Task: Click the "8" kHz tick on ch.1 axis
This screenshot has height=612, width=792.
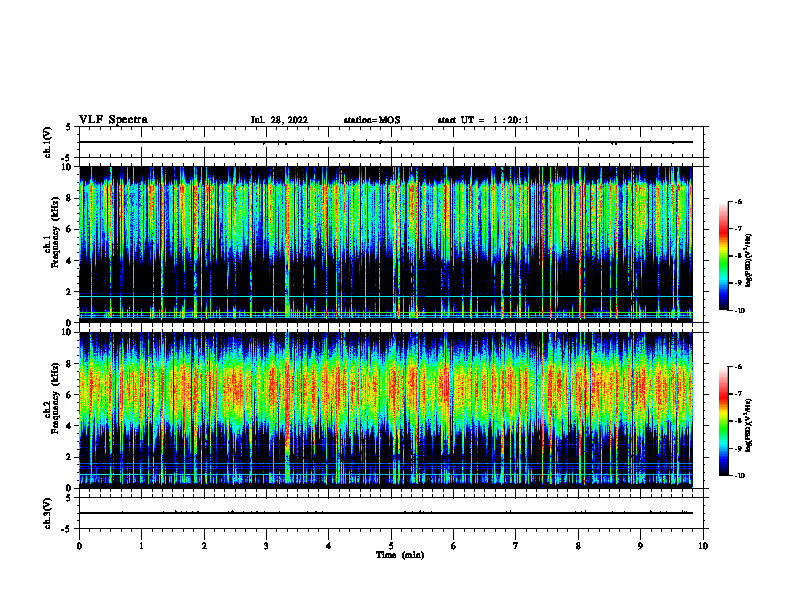Action: [70, 198]
